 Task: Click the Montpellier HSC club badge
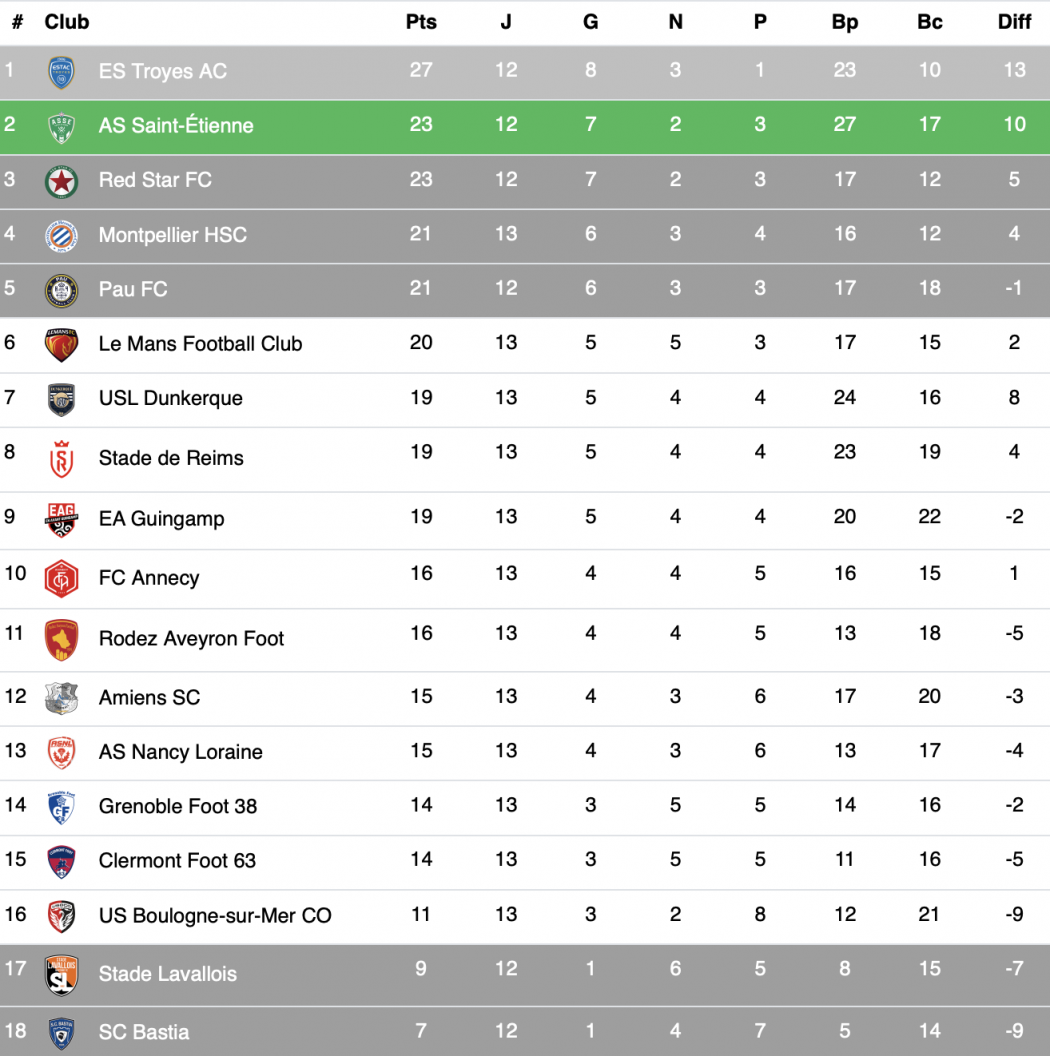(x=62, y=236)
